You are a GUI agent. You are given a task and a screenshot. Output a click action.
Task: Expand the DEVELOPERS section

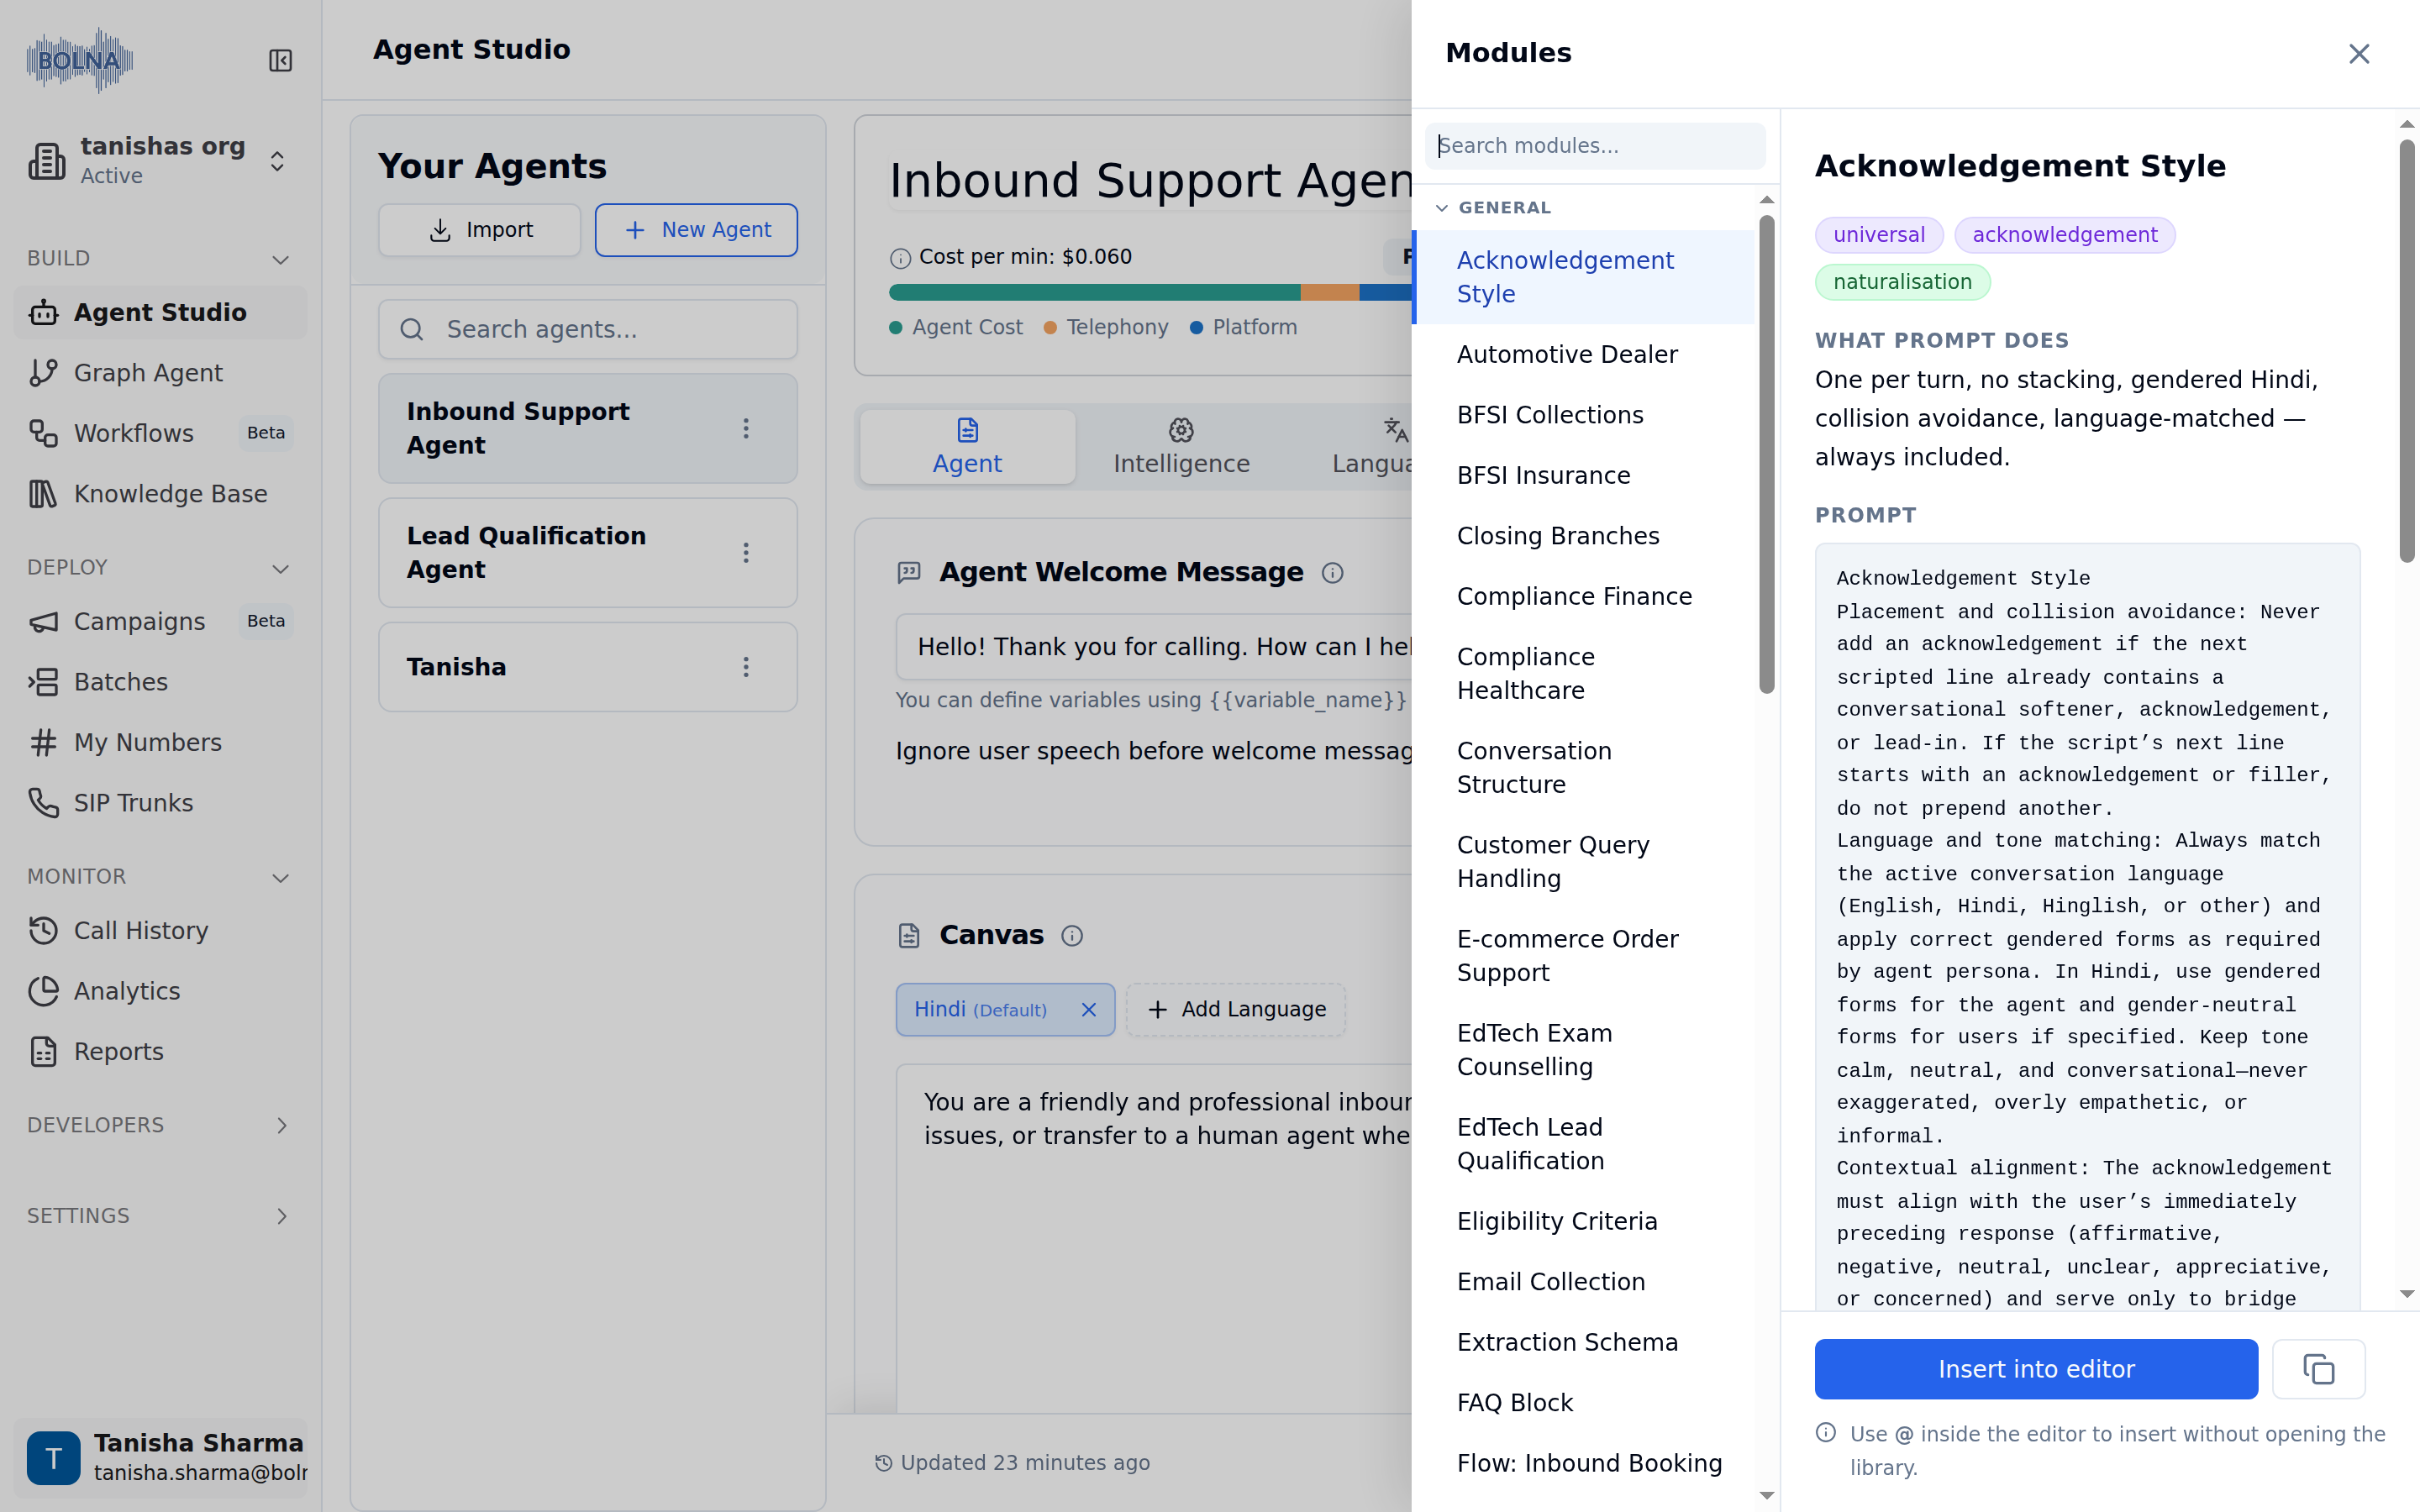[160, 1125]
